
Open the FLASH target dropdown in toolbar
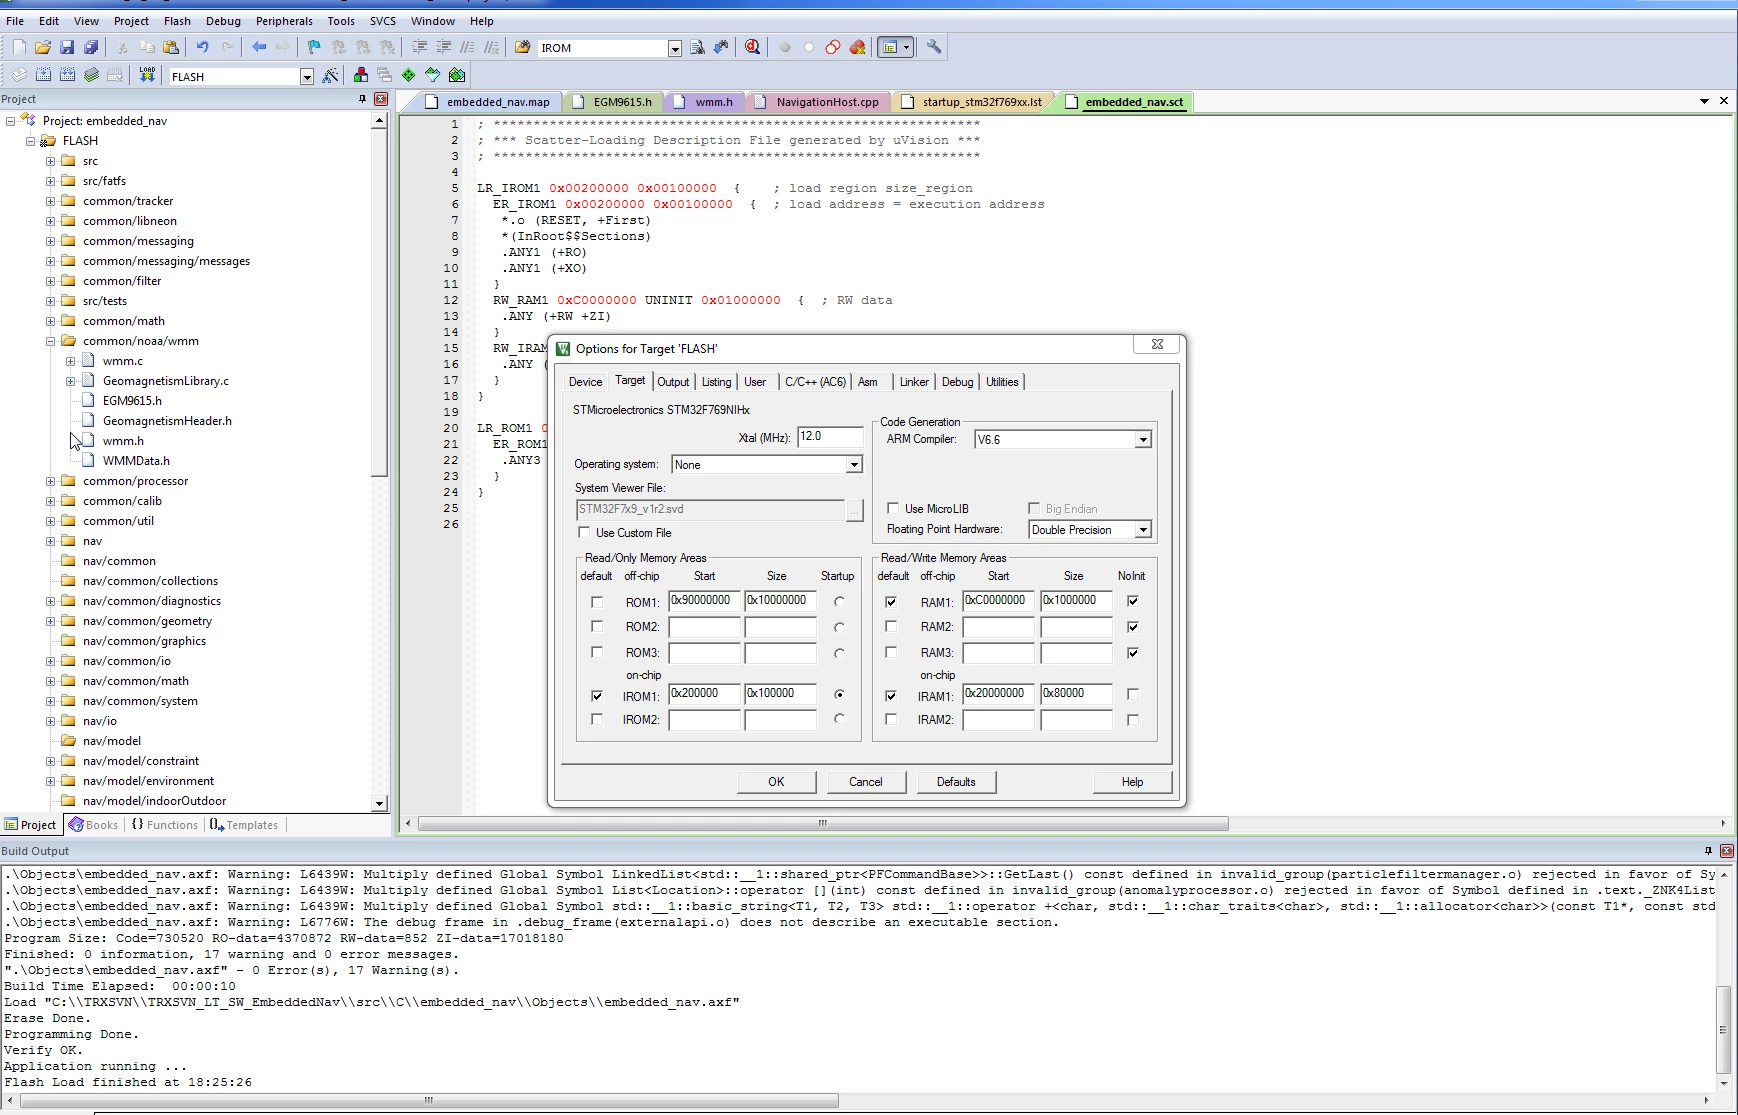(x=307, y=77)
